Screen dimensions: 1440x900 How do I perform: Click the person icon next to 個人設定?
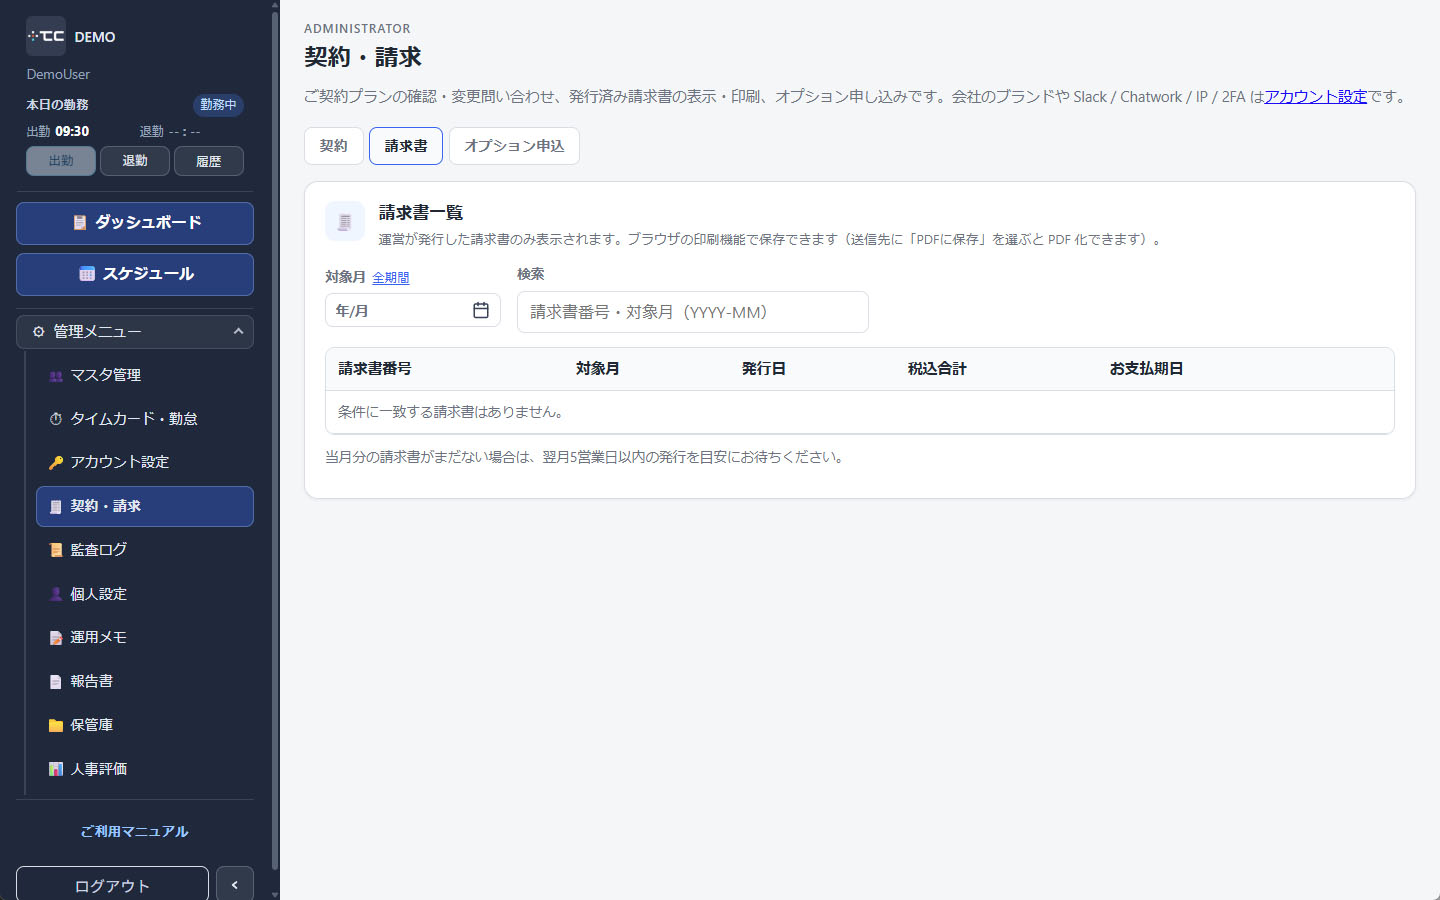pyautogui.click(x=56, y=594)
